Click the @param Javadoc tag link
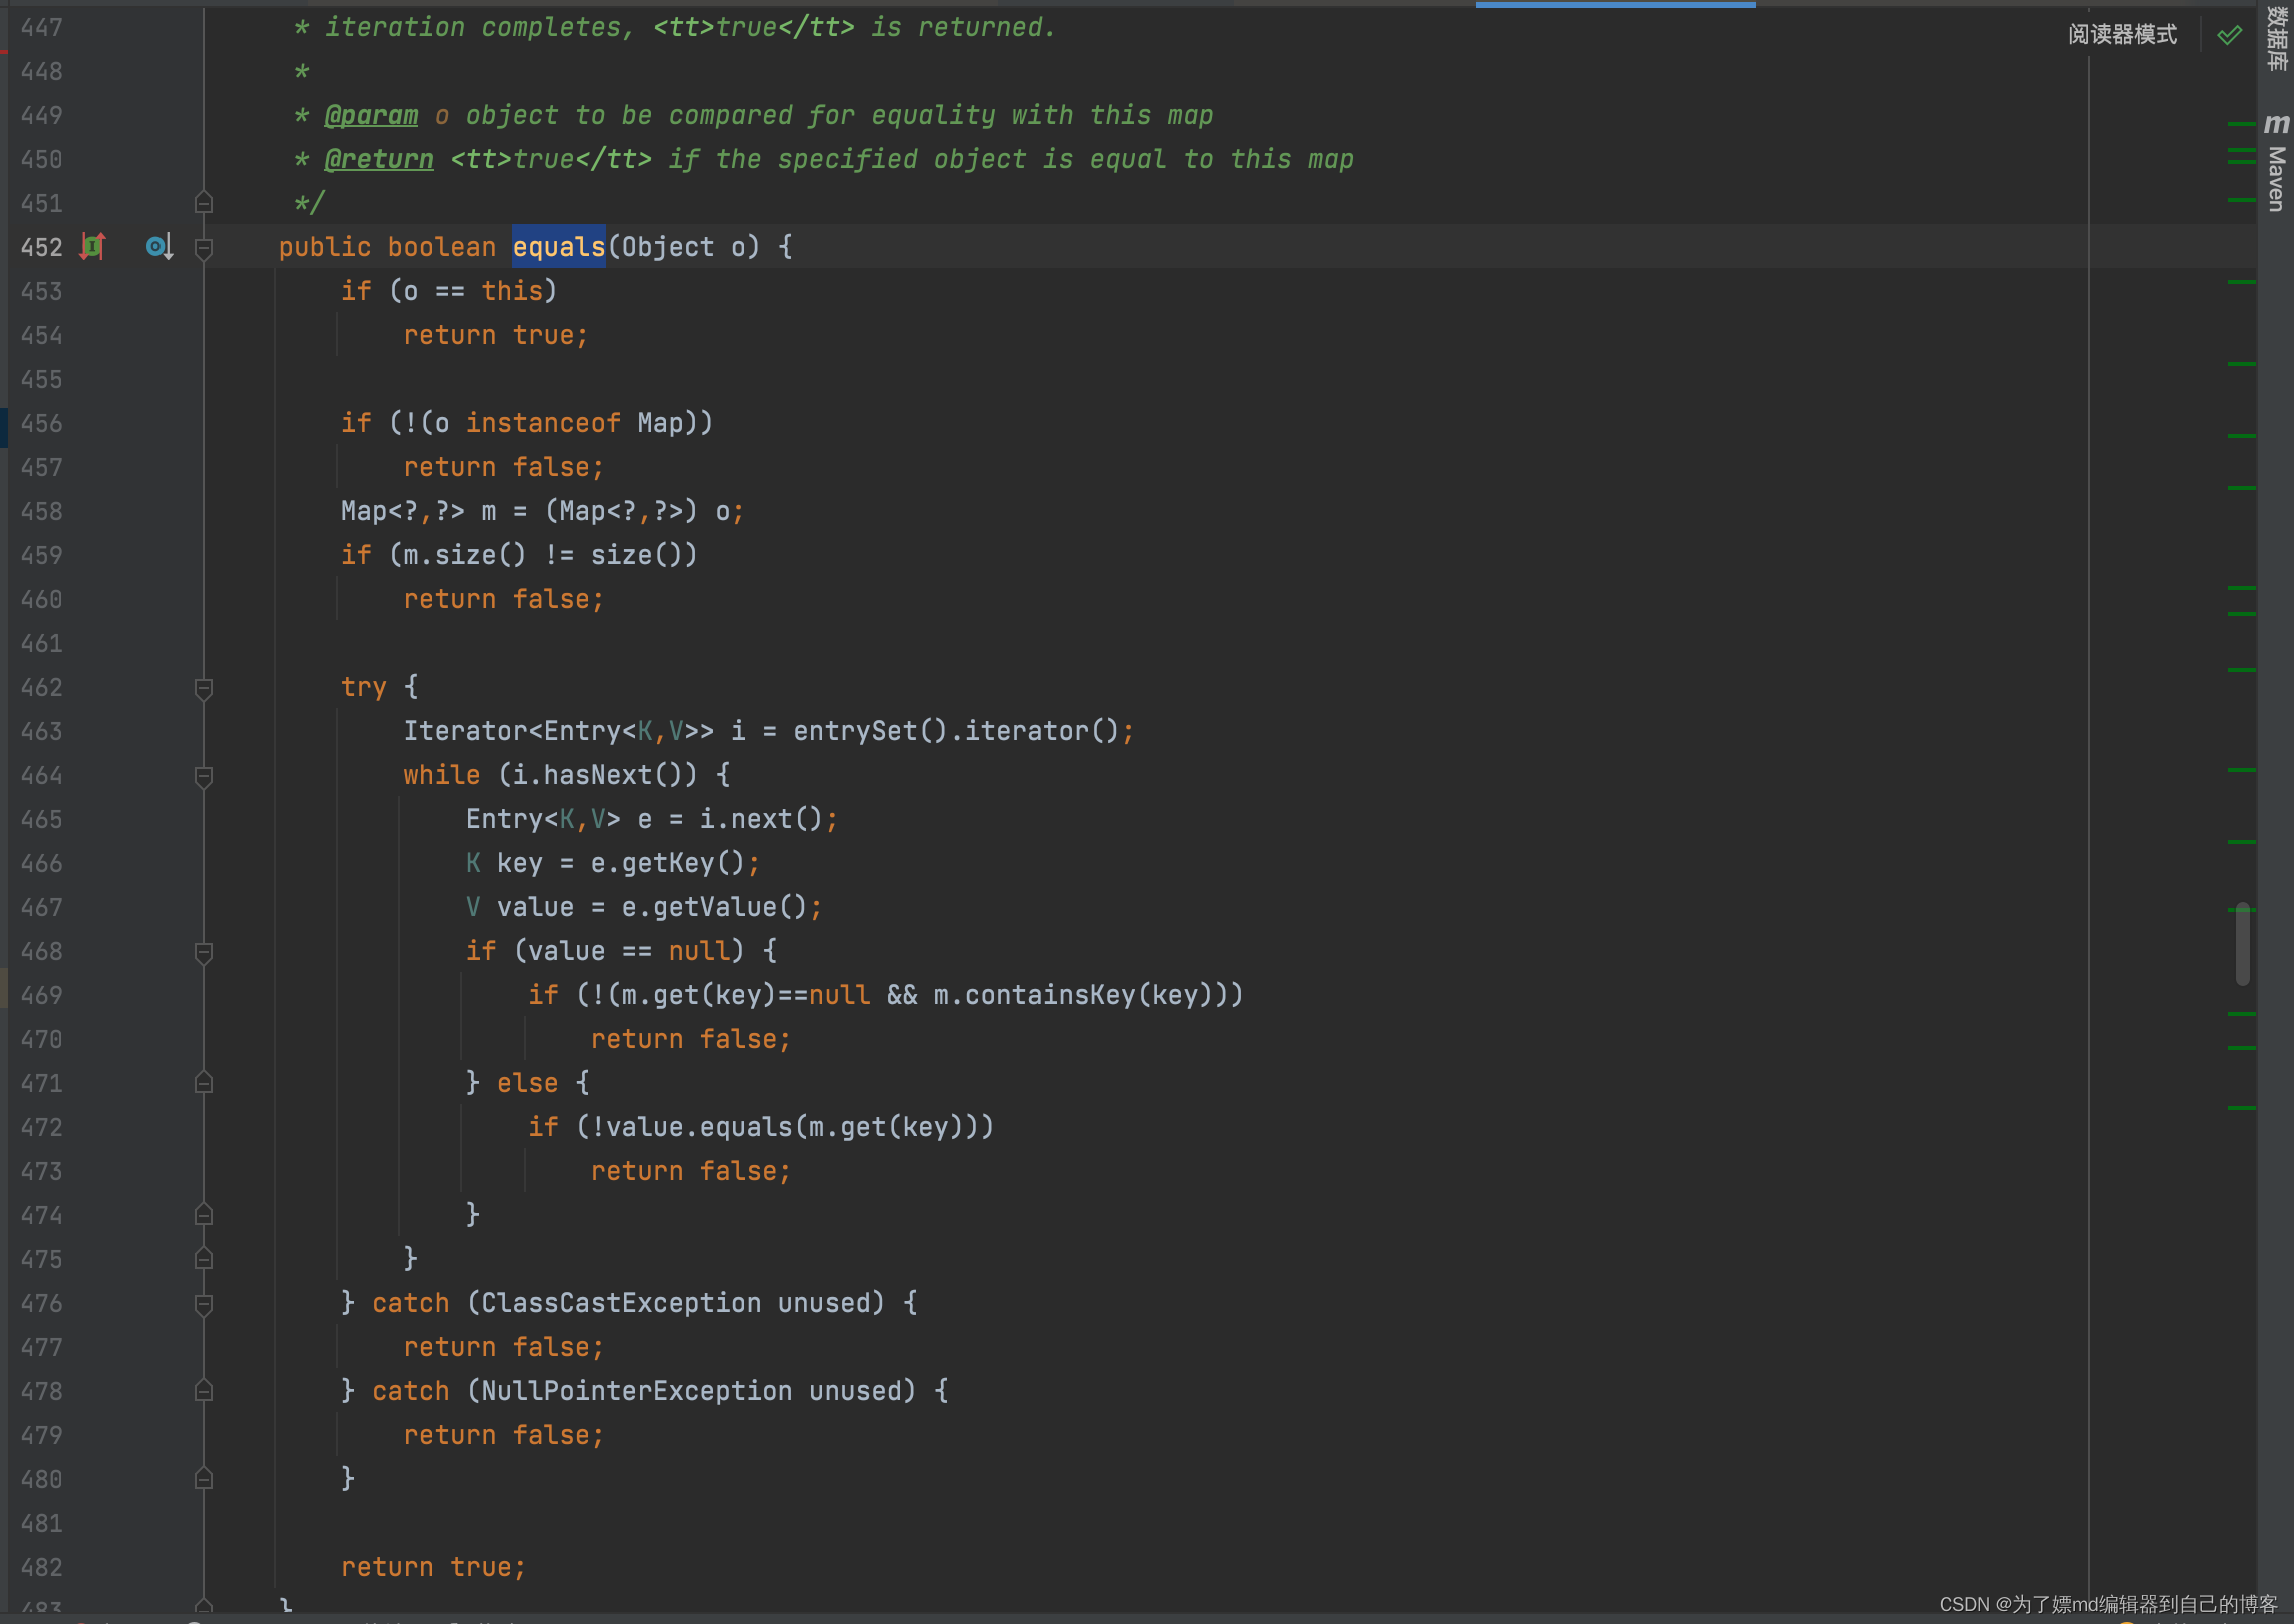Image resolution: width=2294 pixels, height=1624 pixels. click(371, 115)
